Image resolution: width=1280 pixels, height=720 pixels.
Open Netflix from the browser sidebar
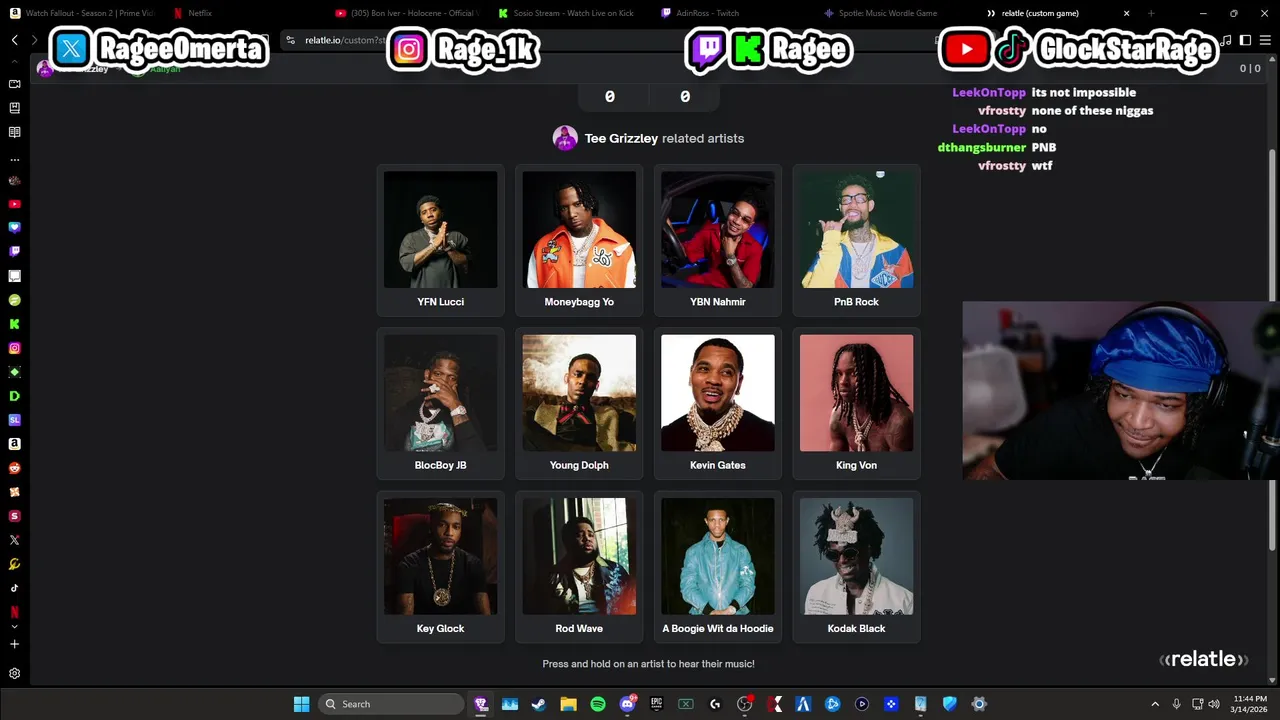pyautogui.click(x=14, y=612)
